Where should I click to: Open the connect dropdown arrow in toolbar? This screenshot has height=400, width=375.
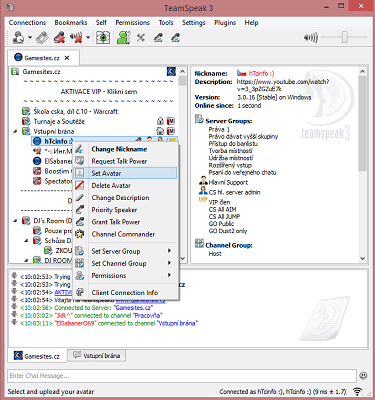pyautogui.click(x=30, y=37)
